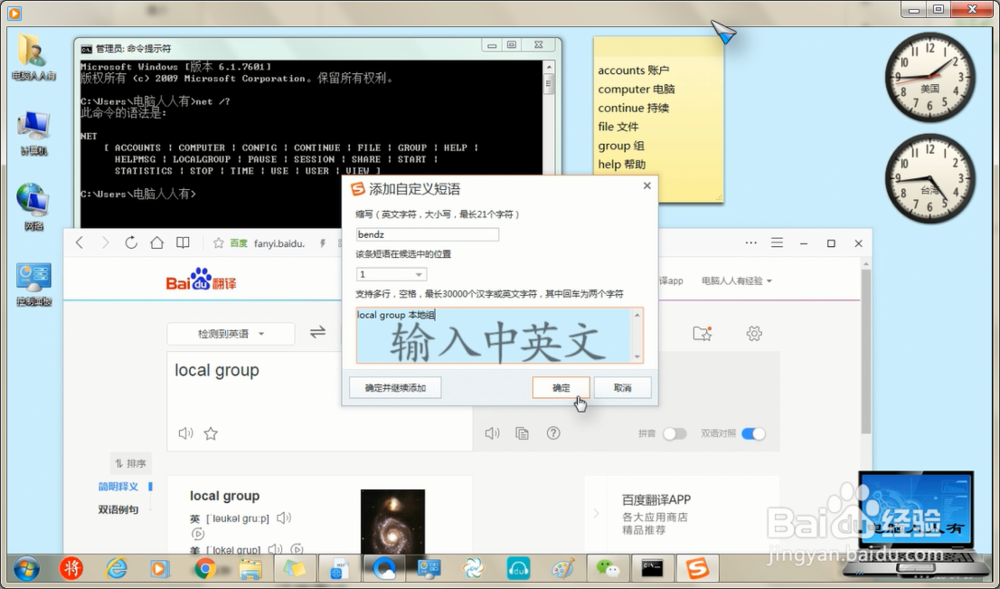
Task: Open browser more options ellipsis
Action: (x=751, y=243)
